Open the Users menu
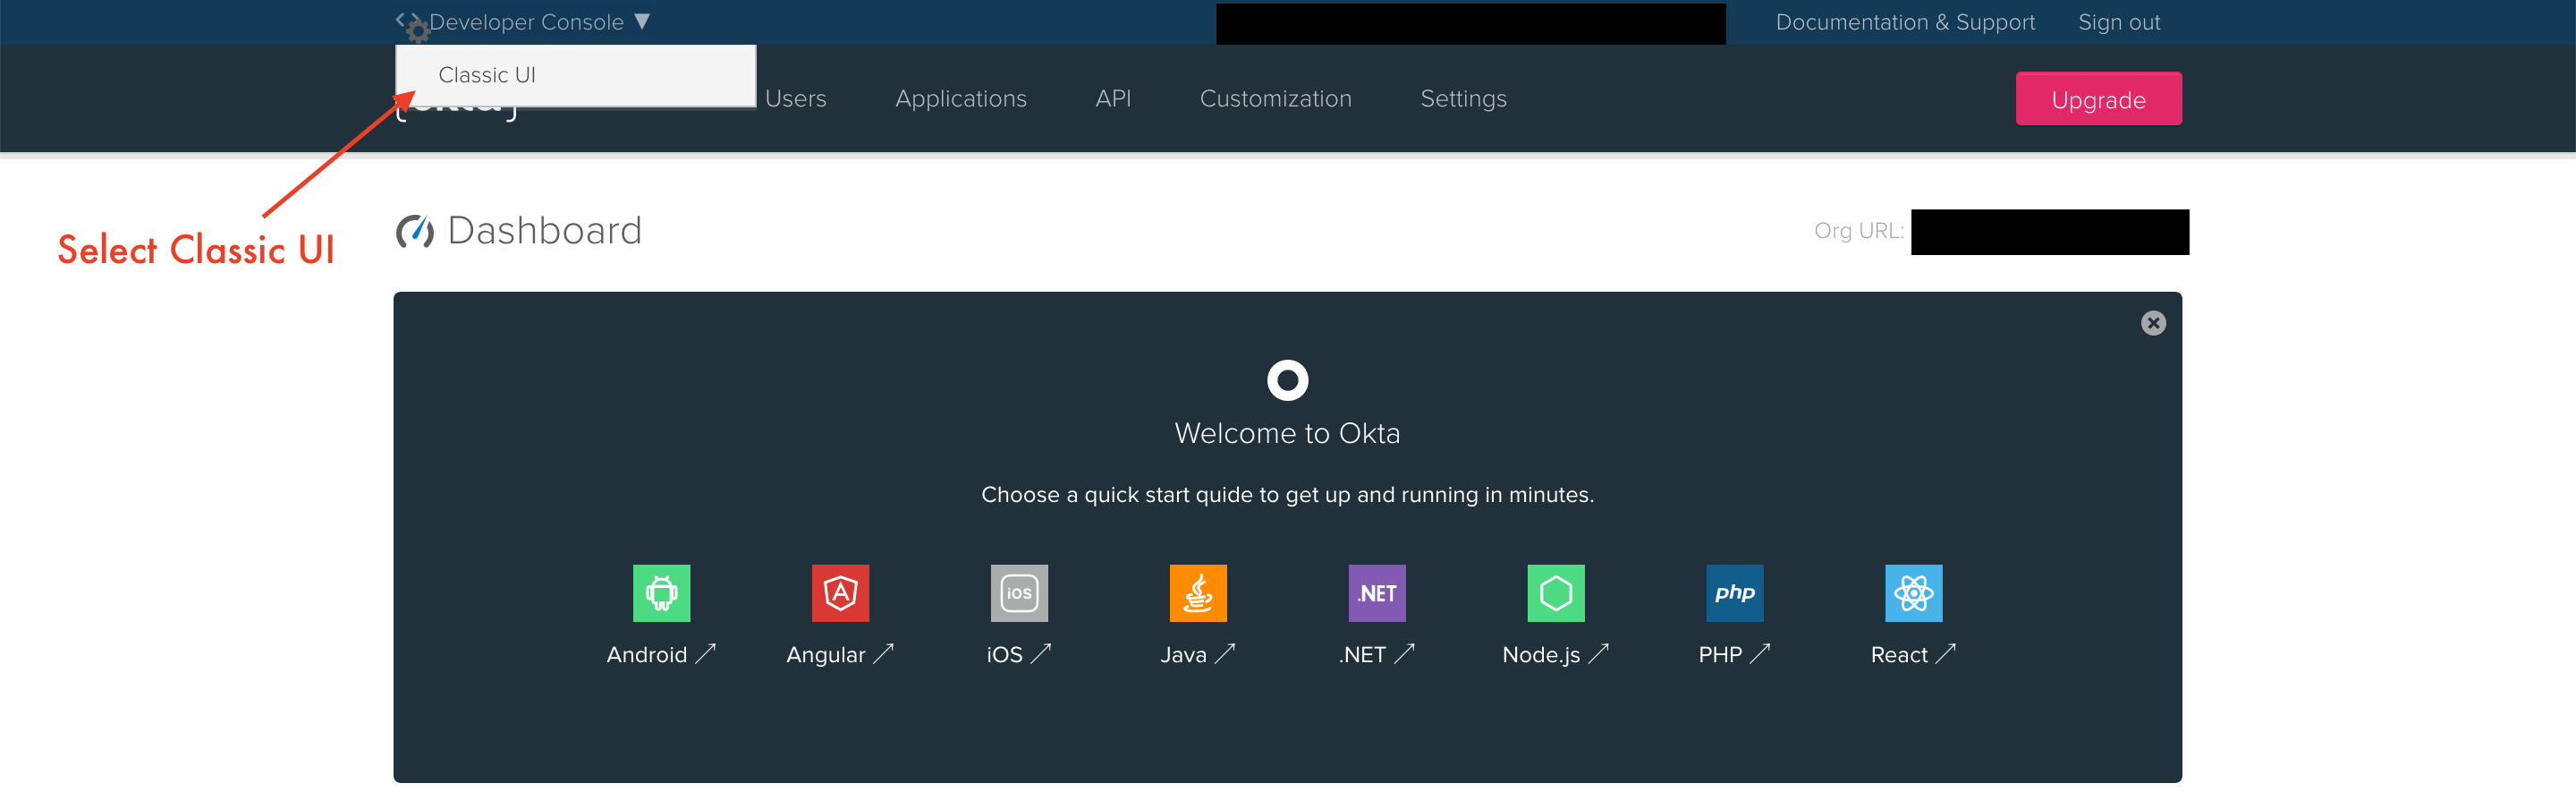The width and height of the screenshot is (2576, 809). pyautogui.click(x=796, y=99)
